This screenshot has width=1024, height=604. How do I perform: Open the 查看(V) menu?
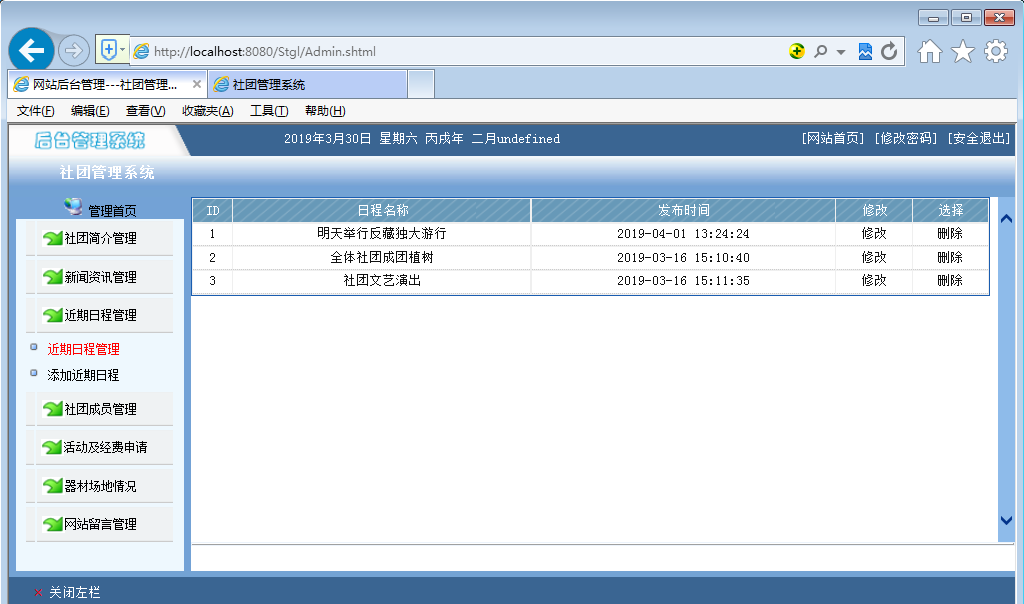click(x=145, y=111)
